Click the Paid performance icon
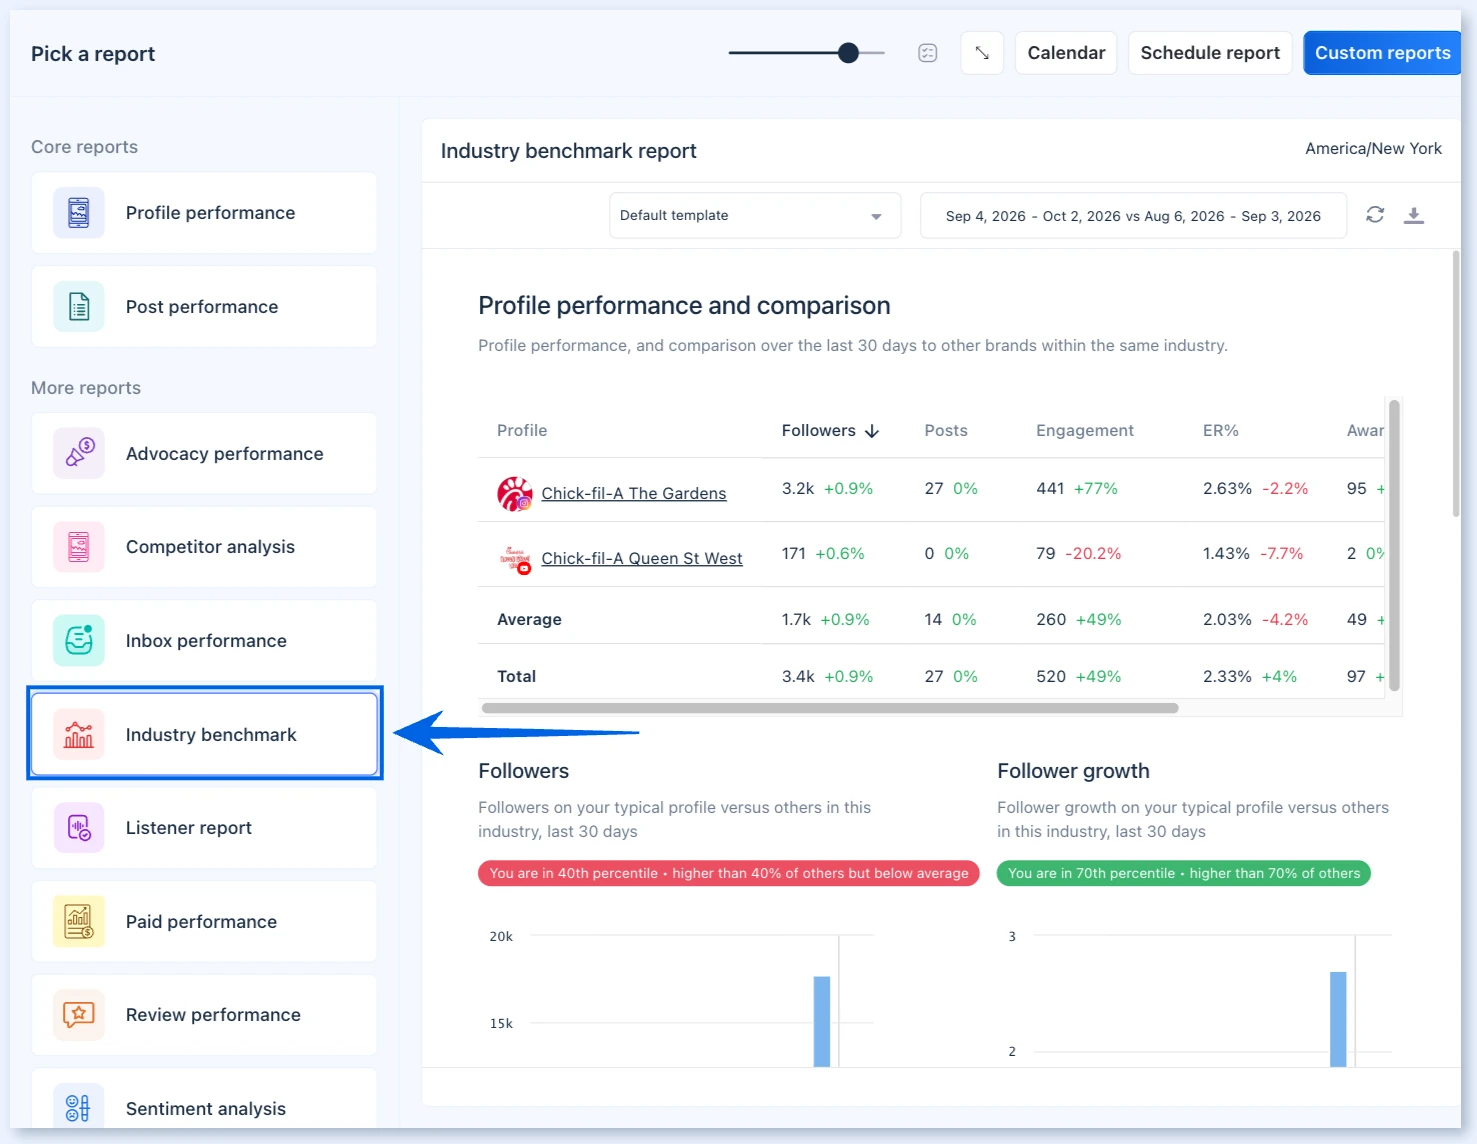This screenshot has width=1477, height=1144. (79, 922)
